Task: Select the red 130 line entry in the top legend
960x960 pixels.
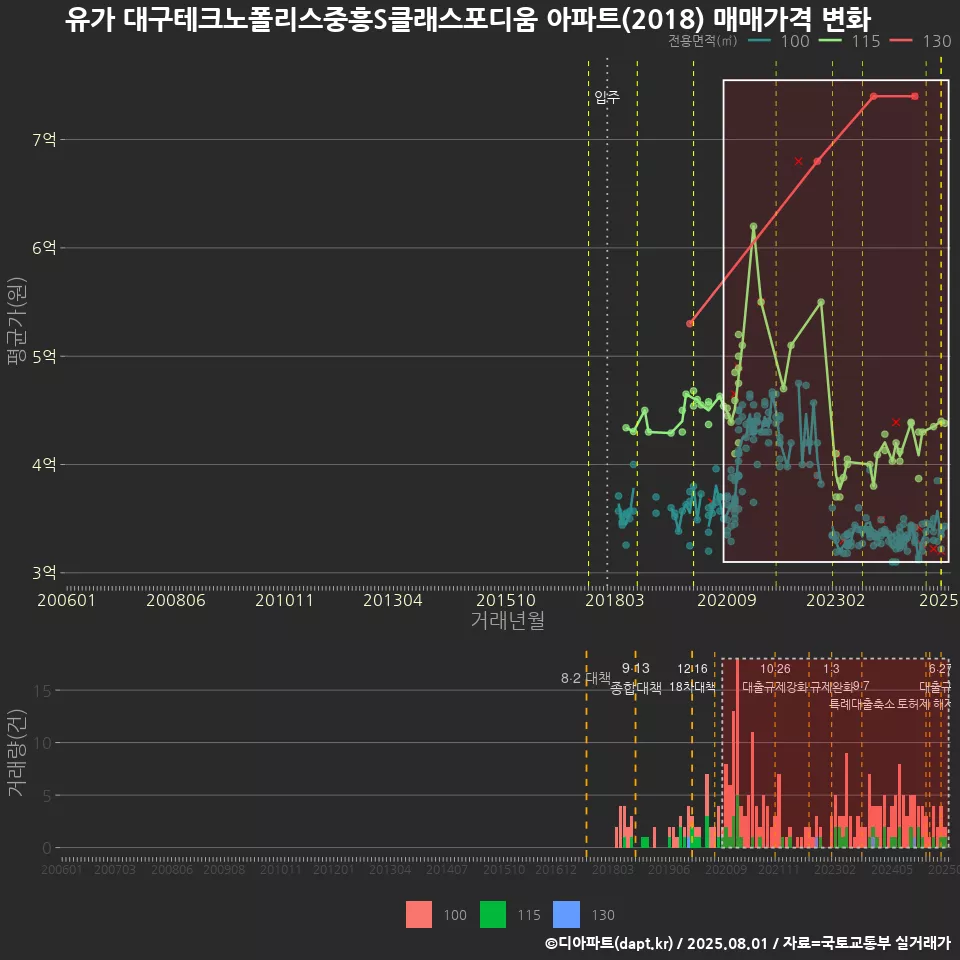Action: click(921, 41)
